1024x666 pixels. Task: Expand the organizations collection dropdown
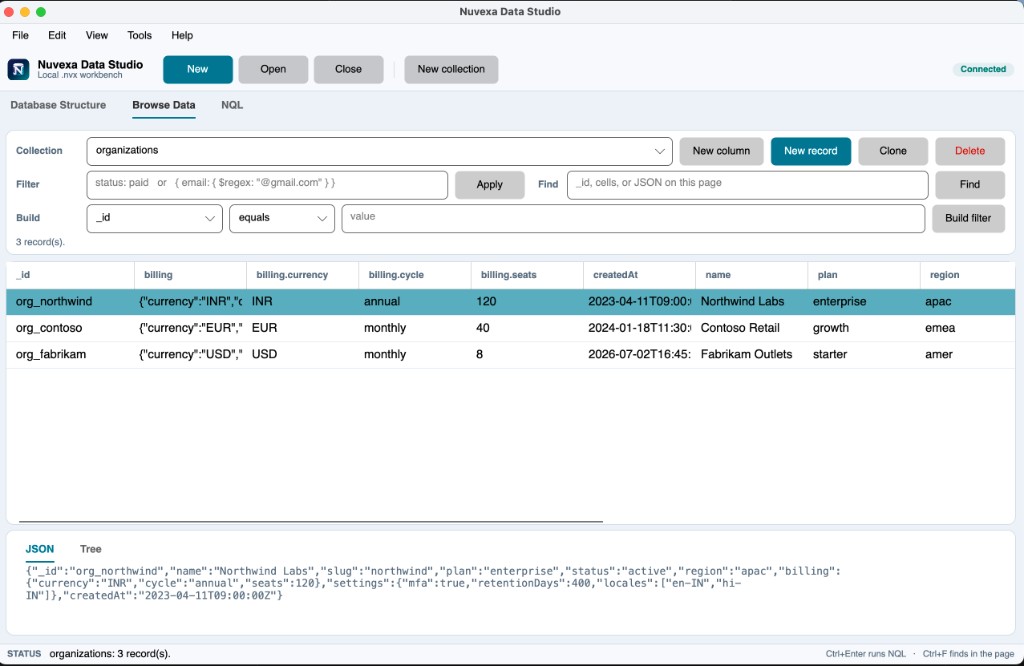coord(379,151)
